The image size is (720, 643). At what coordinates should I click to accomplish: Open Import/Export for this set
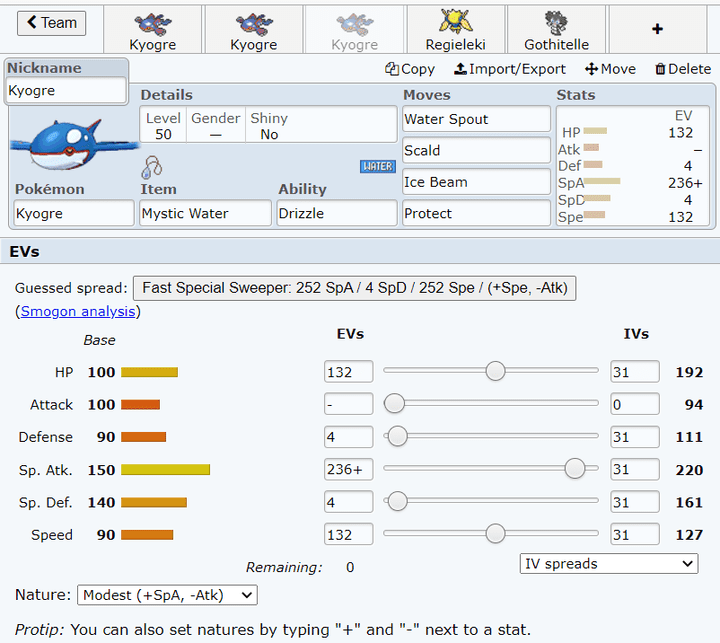point(510,69)
